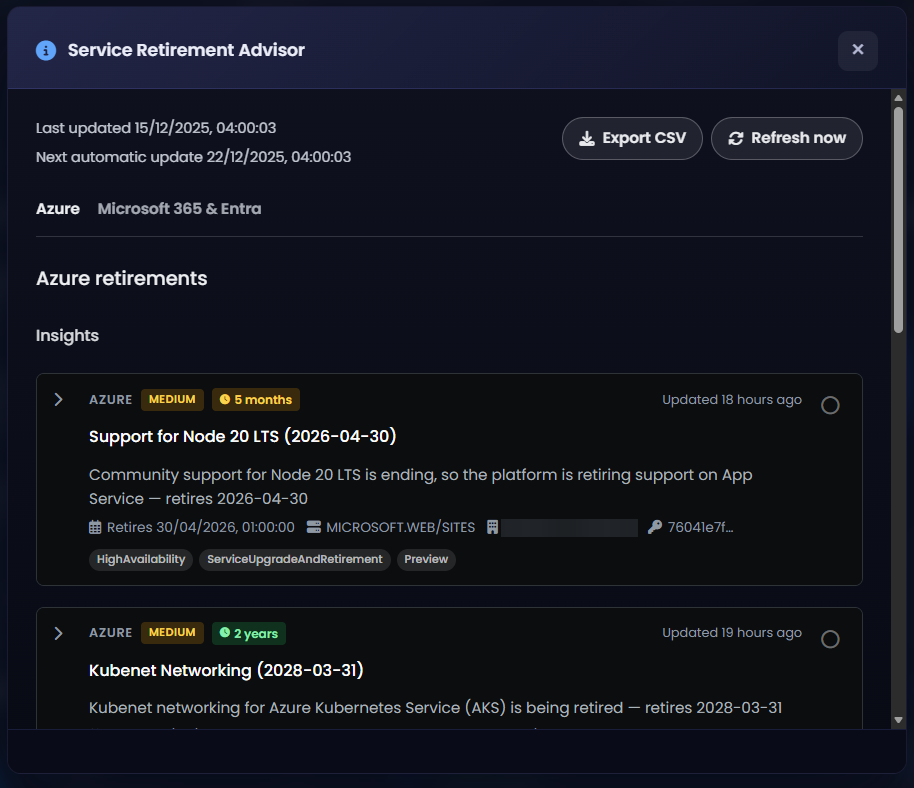Click the AZURE label on the Node 20 LTS card
Image resolution: width=914 pixels, height=788 pixels.
pos(110,400)
